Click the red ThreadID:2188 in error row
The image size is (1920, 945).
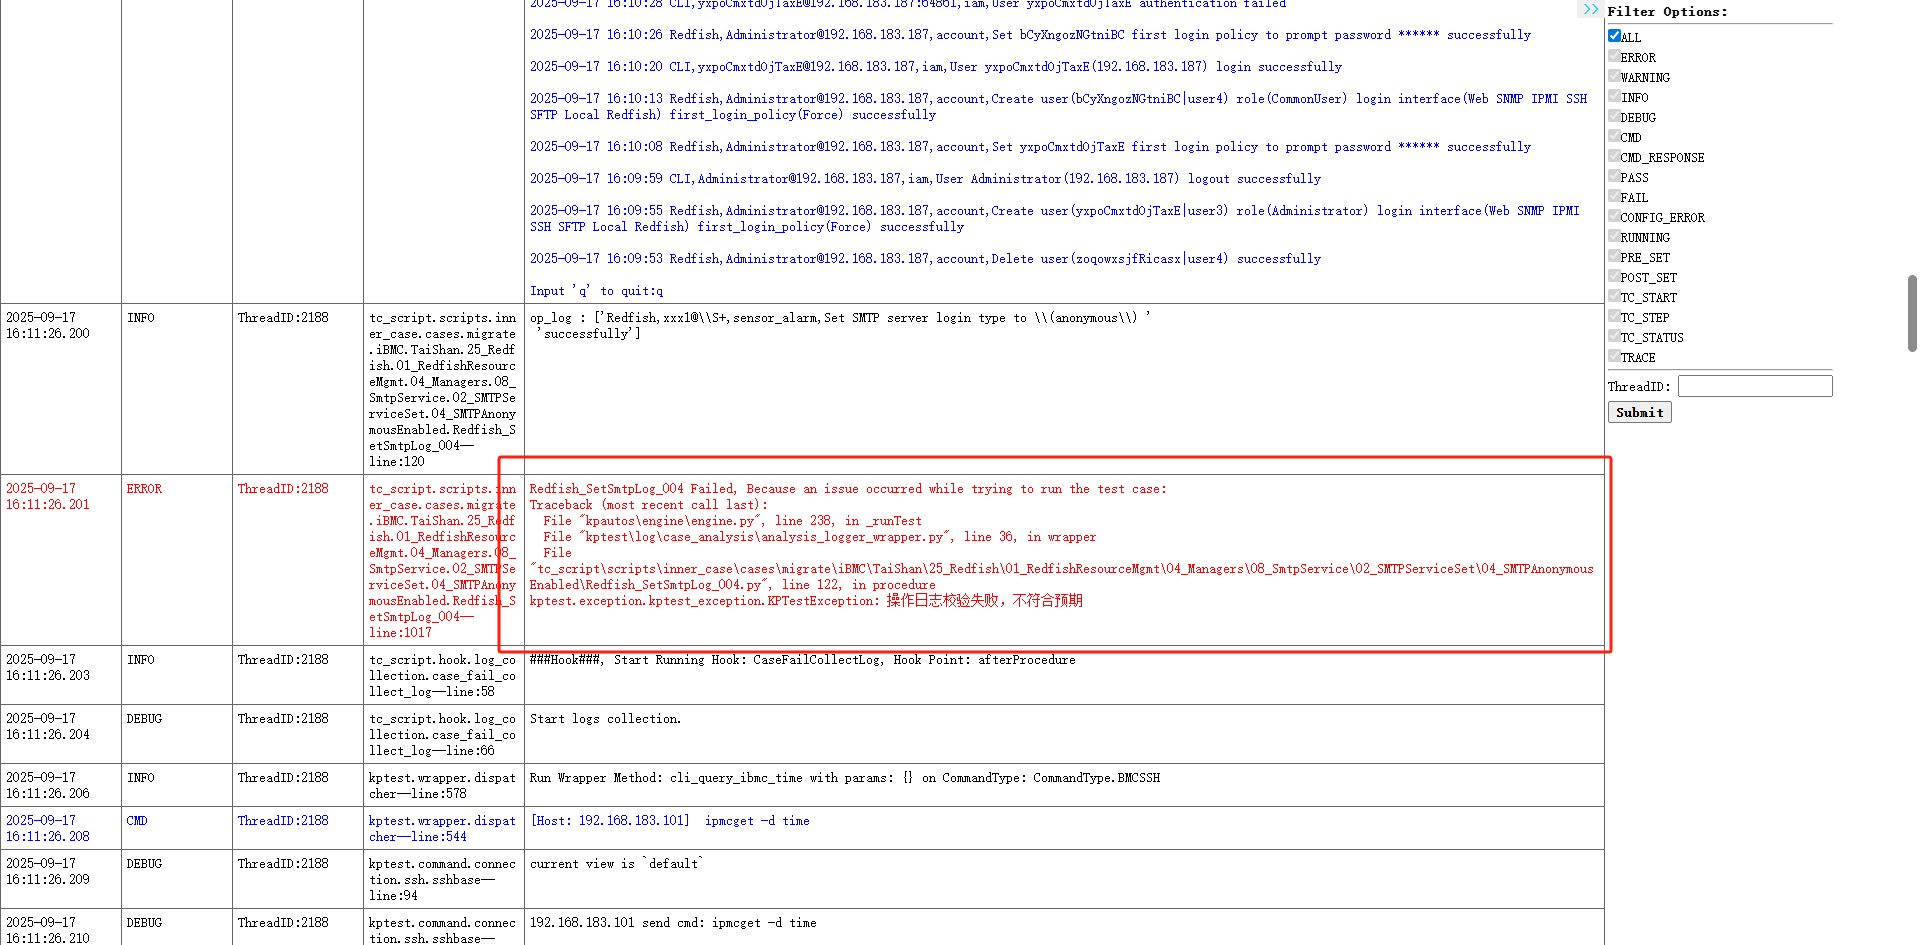point(283,489)
